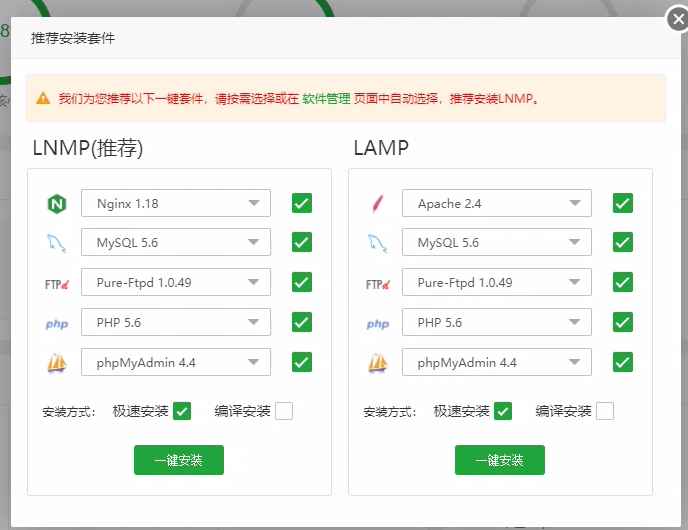This screenshot has width=688, height=530.
Task: Uncheck PHP 5.6 in LAMP
Action: (x=623, y=322)
